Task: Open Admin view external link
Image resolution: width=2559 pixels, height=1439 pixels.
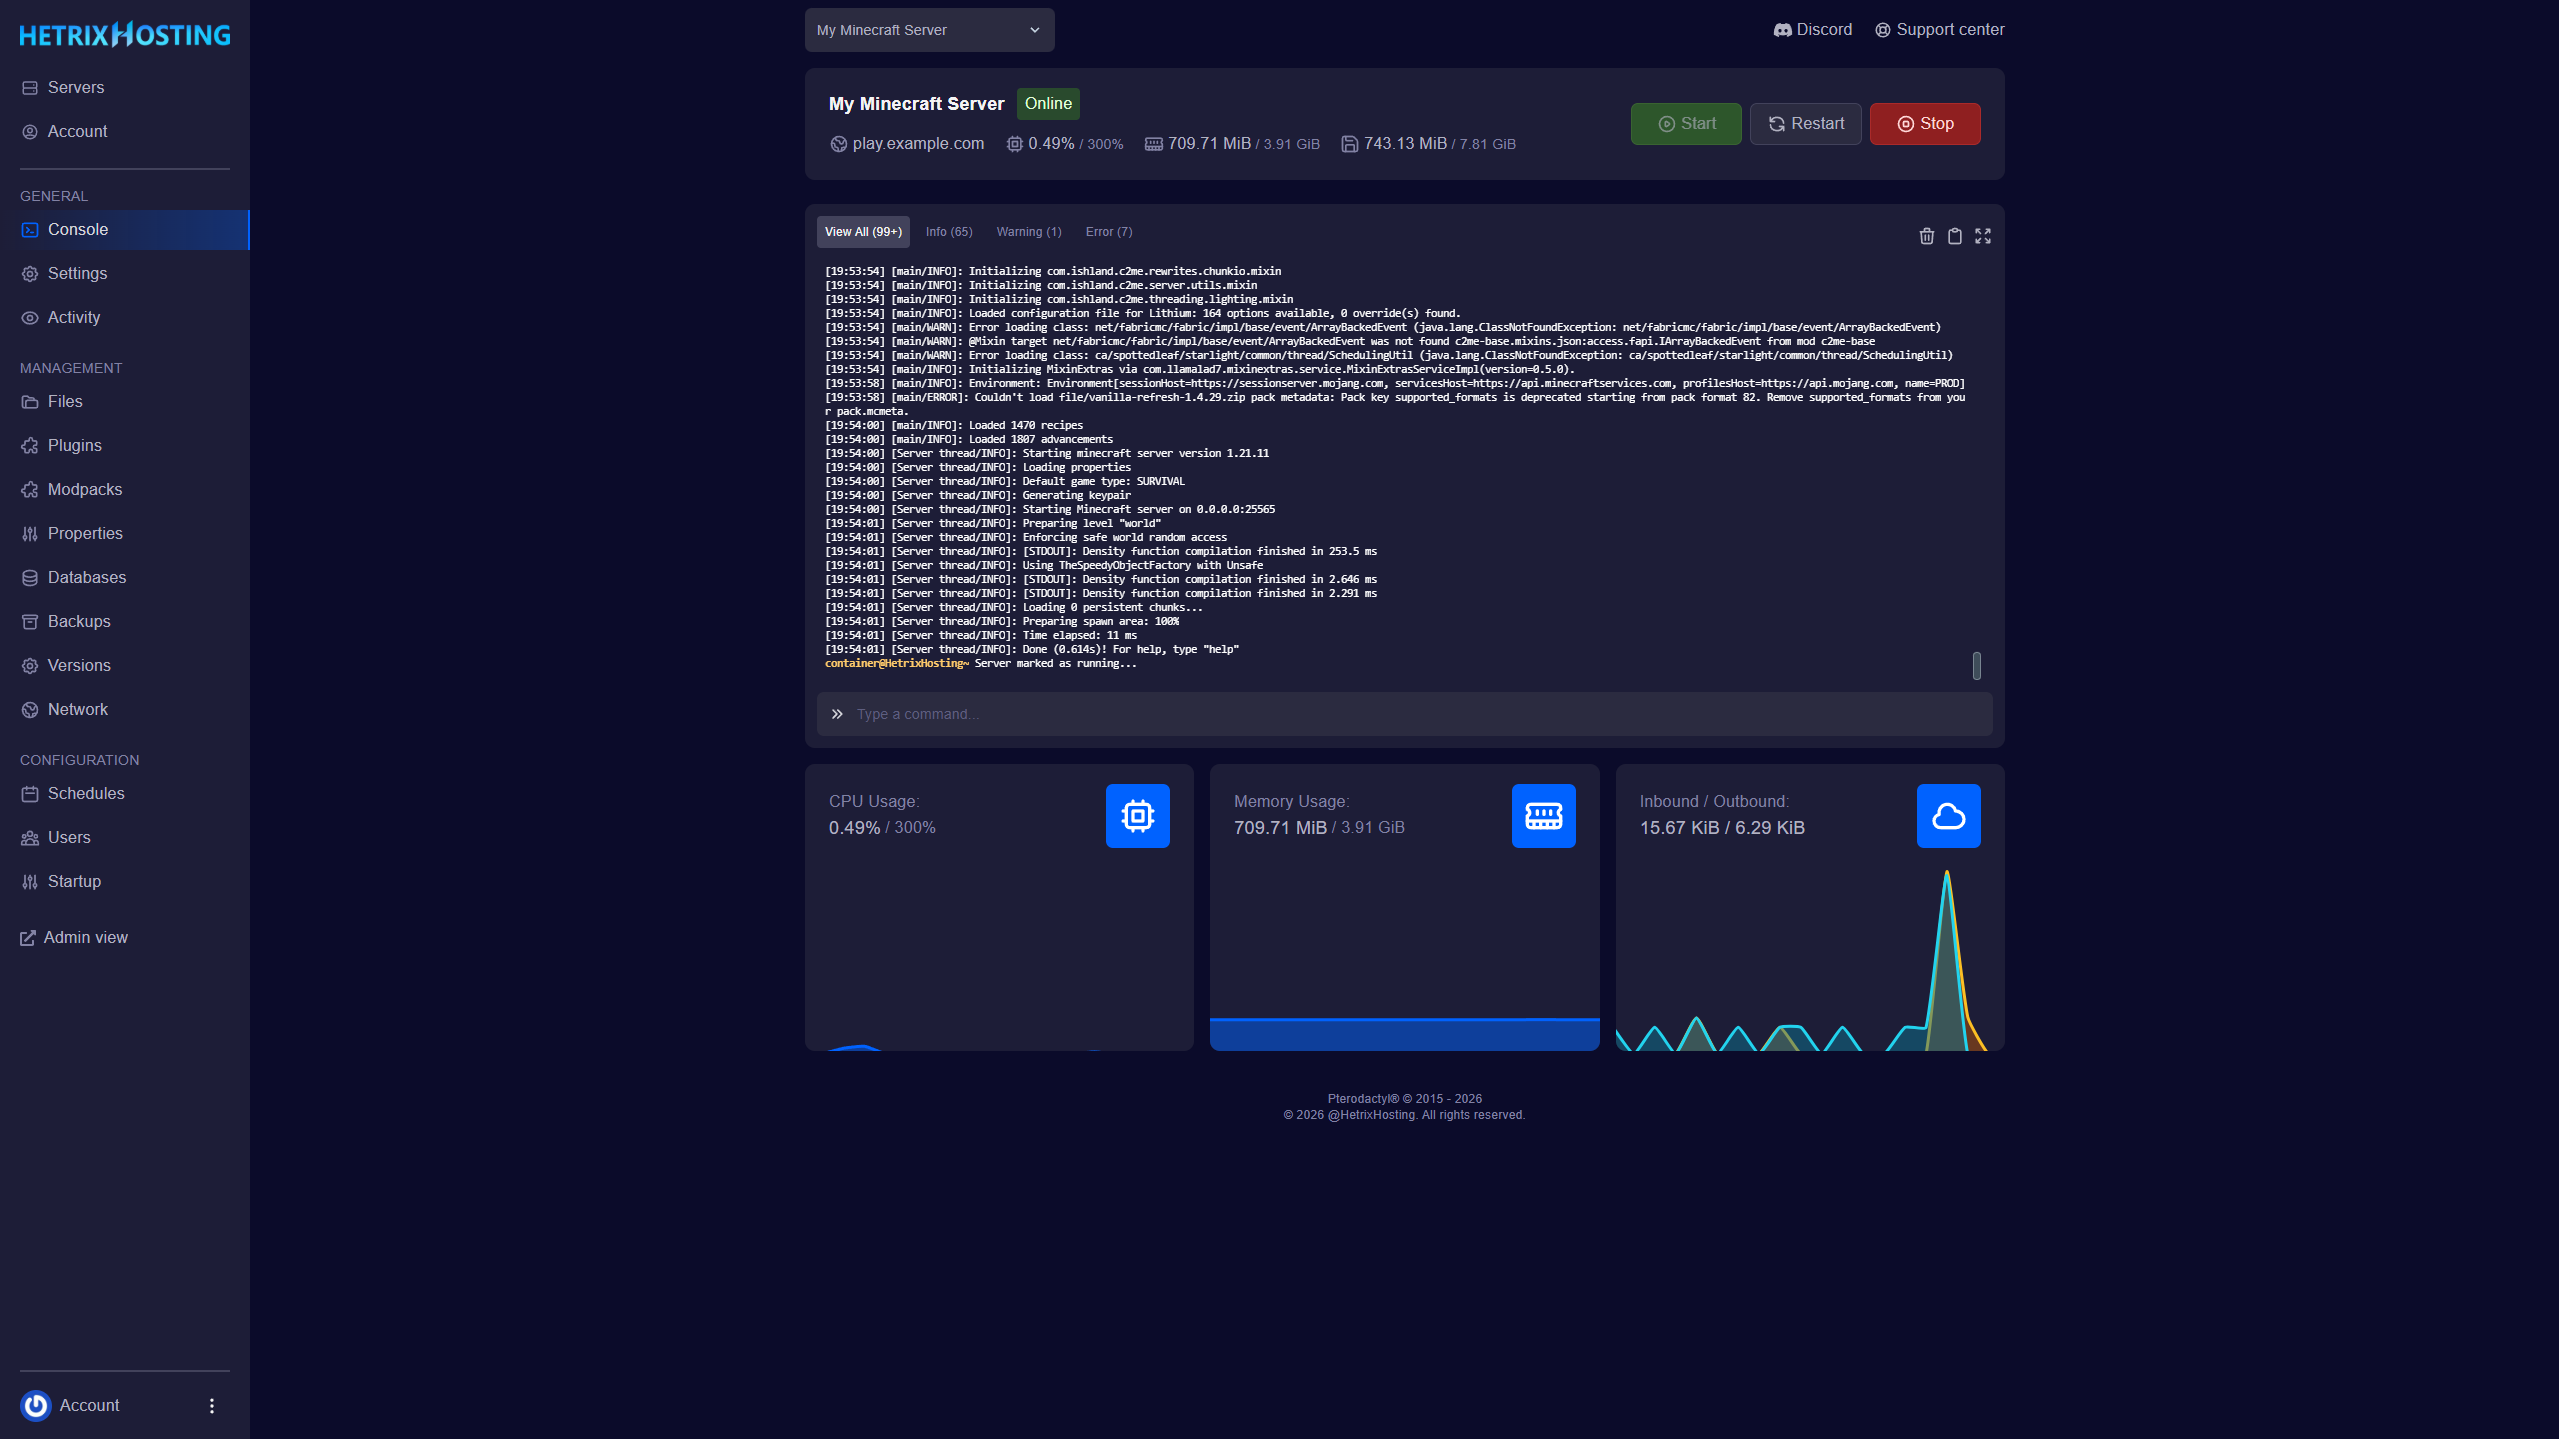Action: (74, 938)
